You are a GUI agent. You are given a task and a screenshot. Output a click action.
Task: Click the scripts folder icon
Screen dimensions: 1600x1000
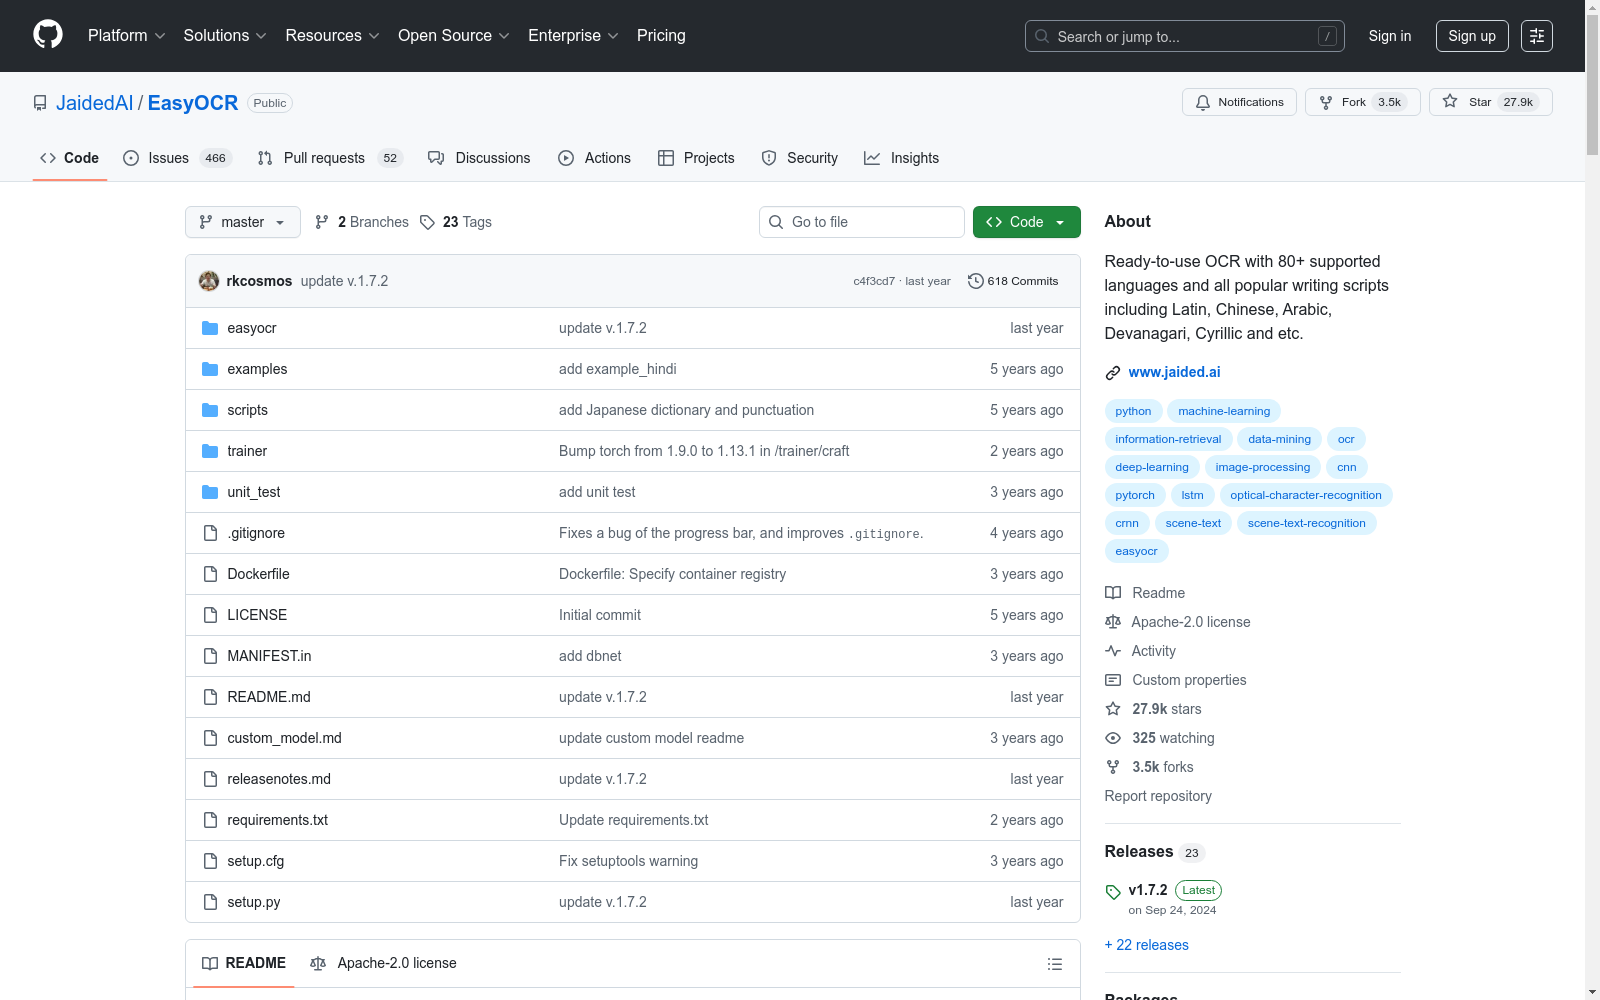210,410
